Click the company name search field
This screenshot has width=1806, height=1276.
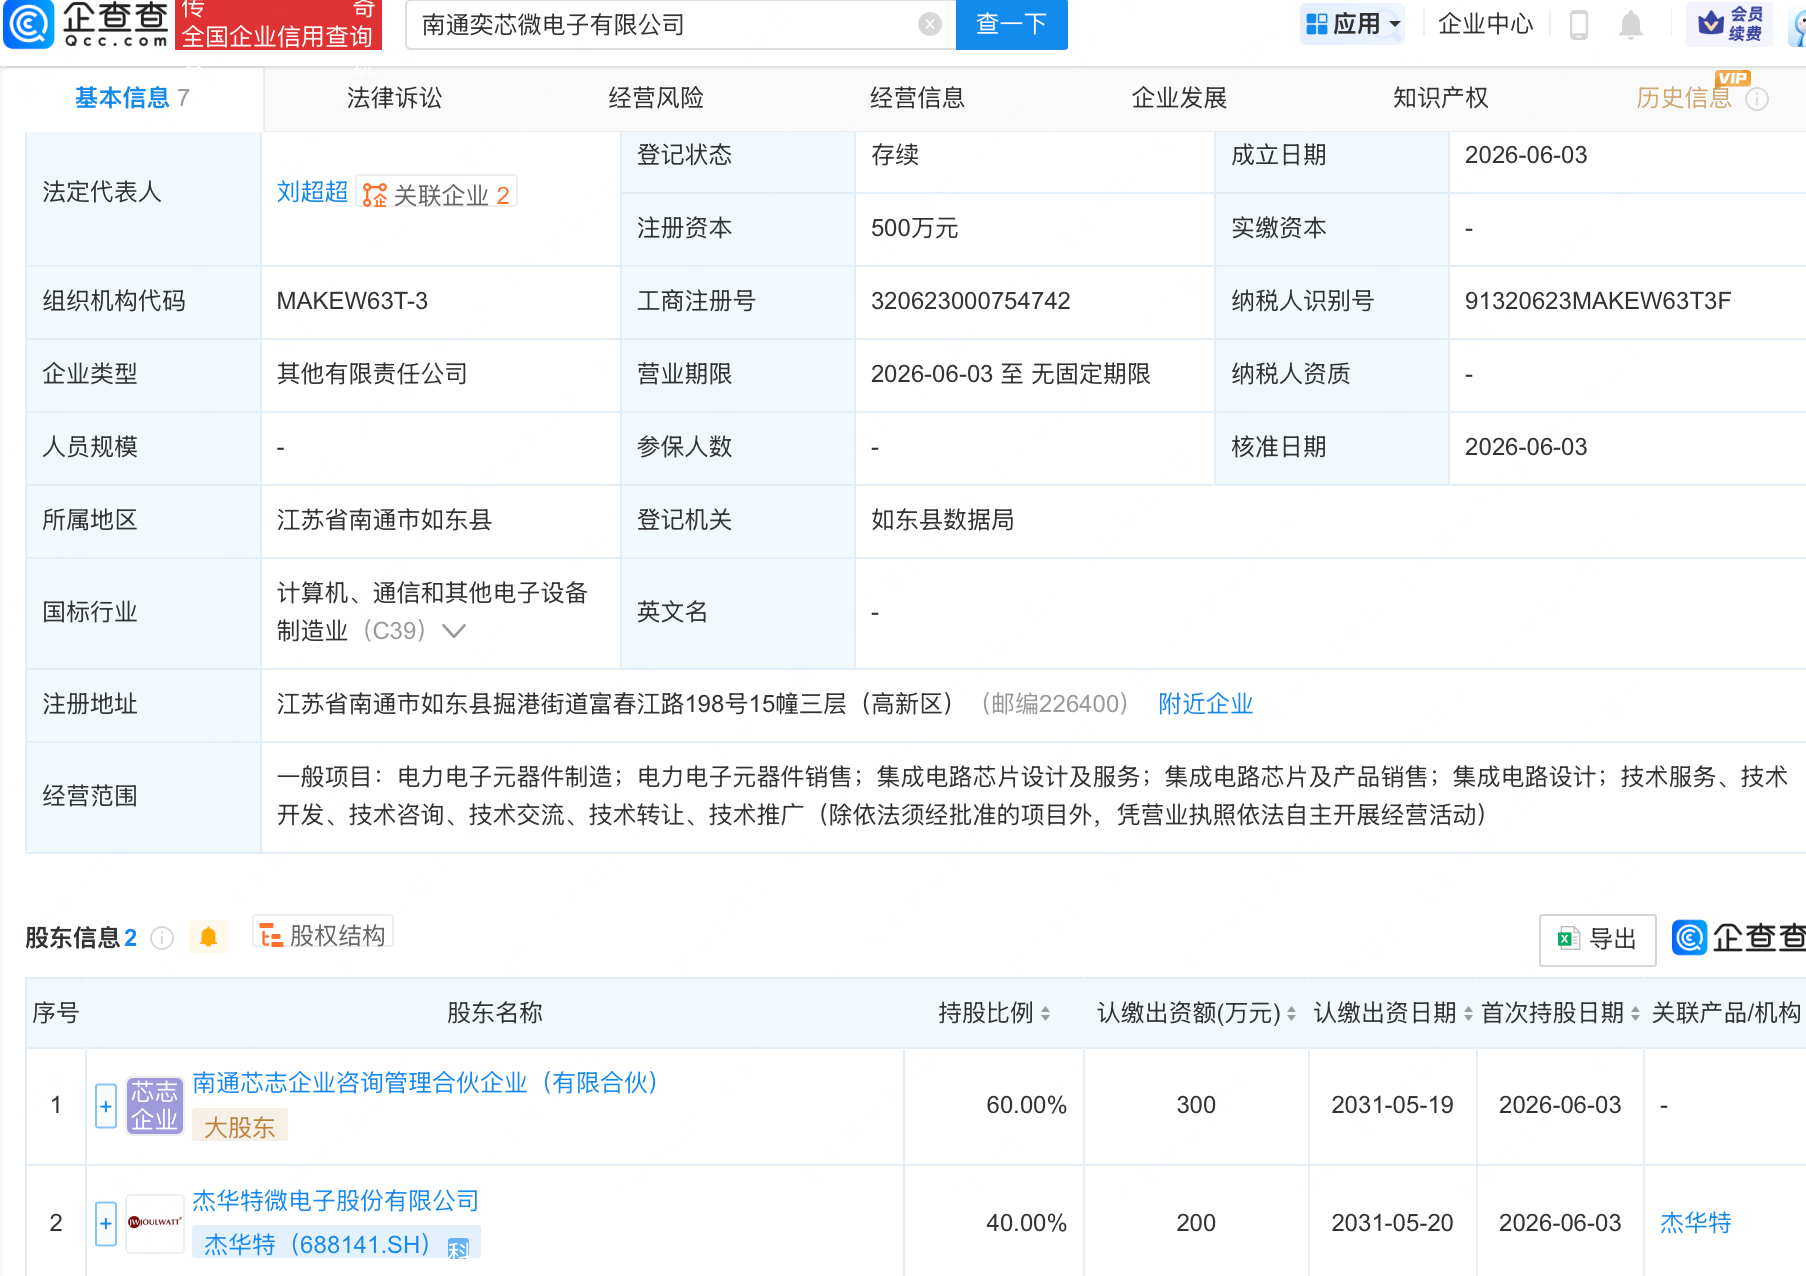pos(668,24)
